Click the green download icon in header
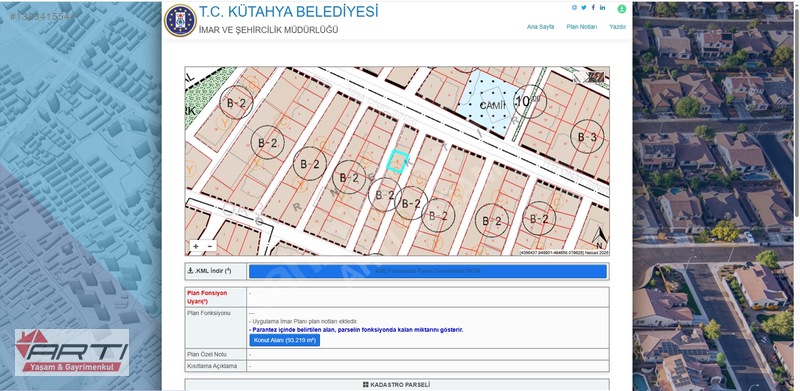The image size is (800, 391). (x=621, y=9)
